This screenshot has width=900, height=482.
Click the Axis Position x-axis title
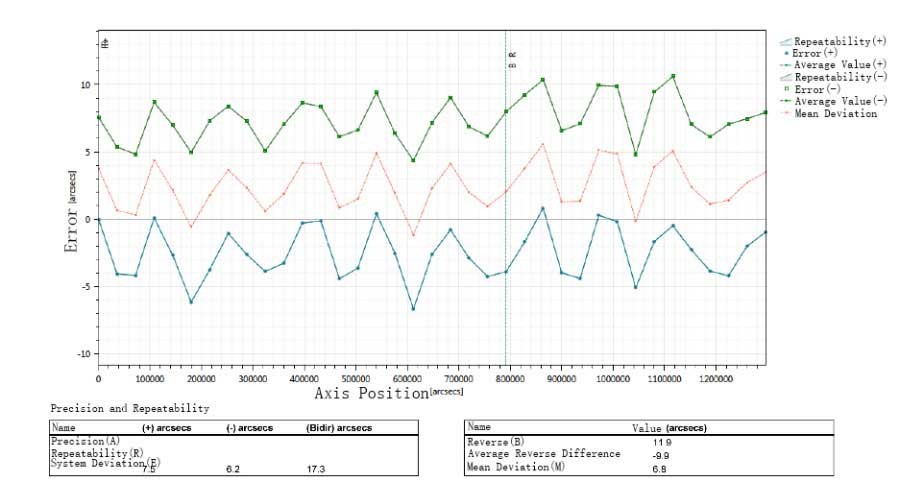pos(370,394)
